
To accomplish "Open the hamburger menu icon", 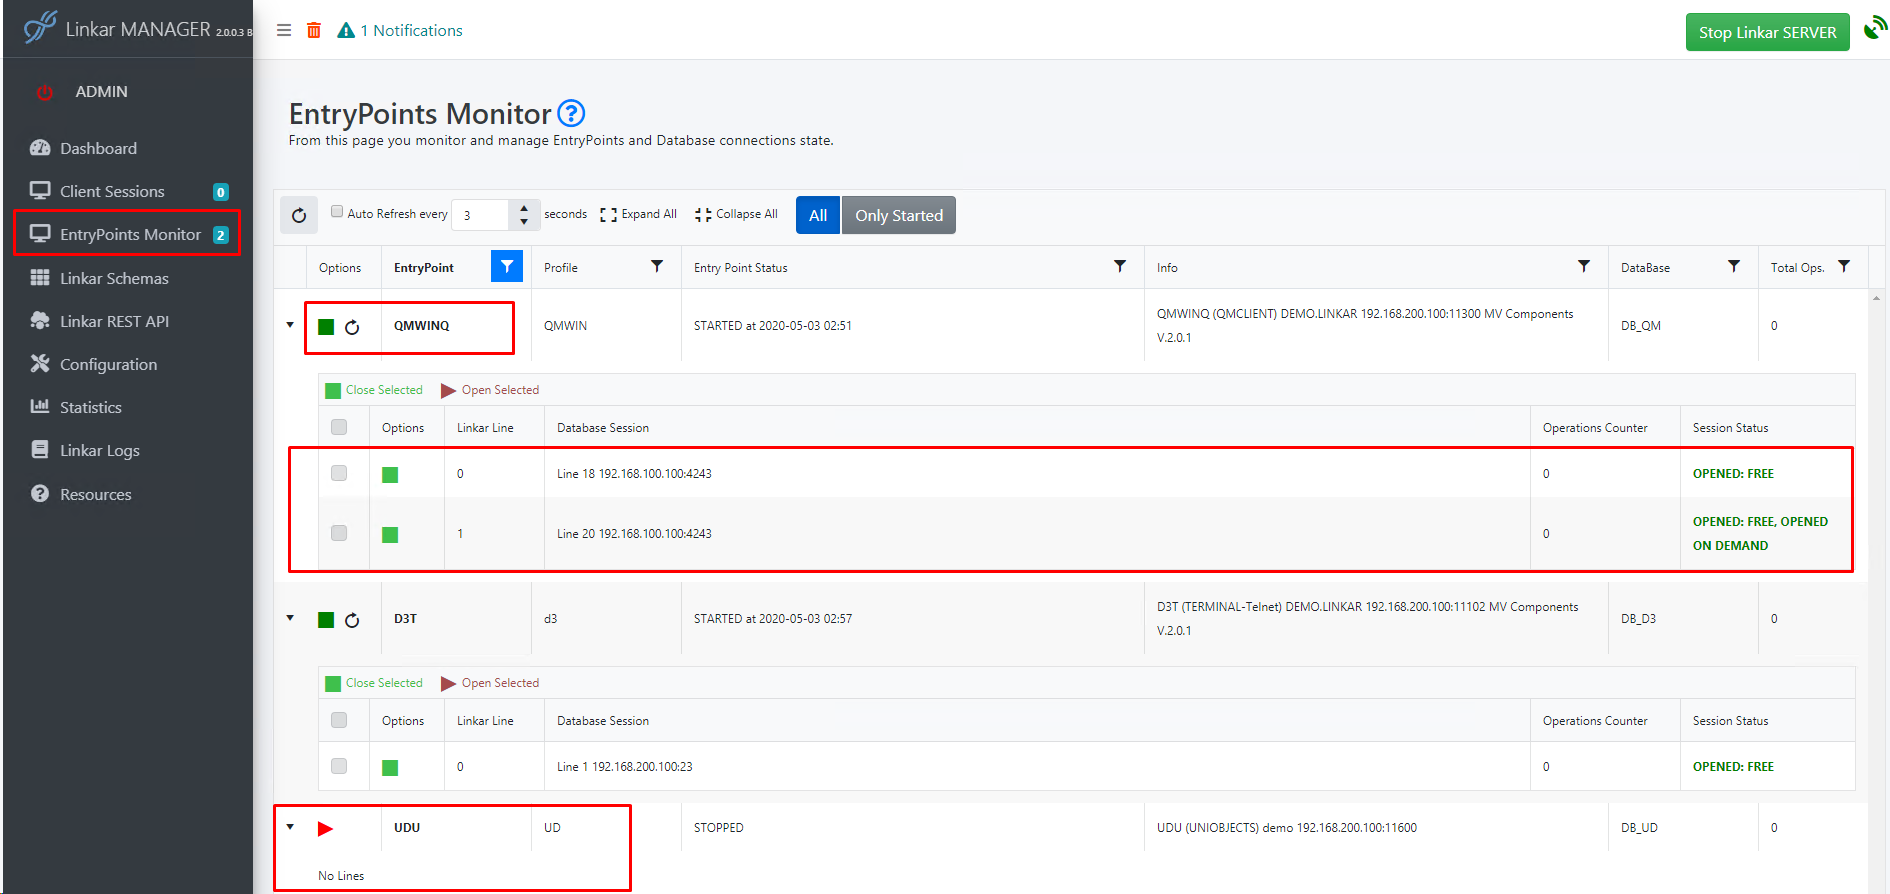I will (284, 31).
